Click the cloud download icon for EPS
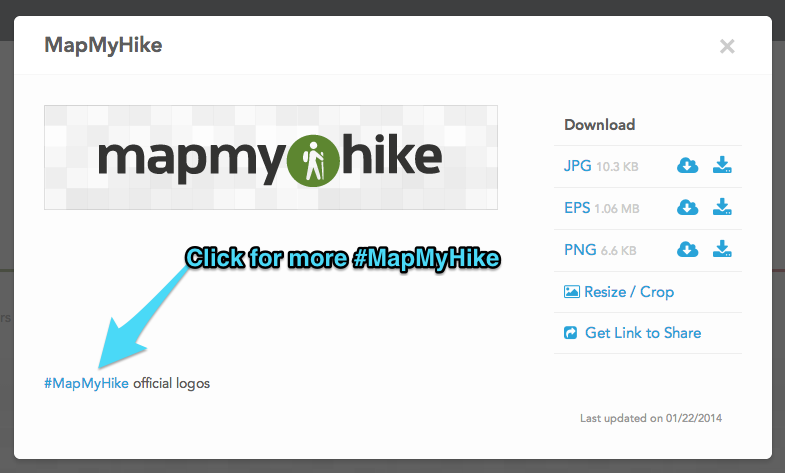Screen dimensions: 785x473 pos(687,207)
